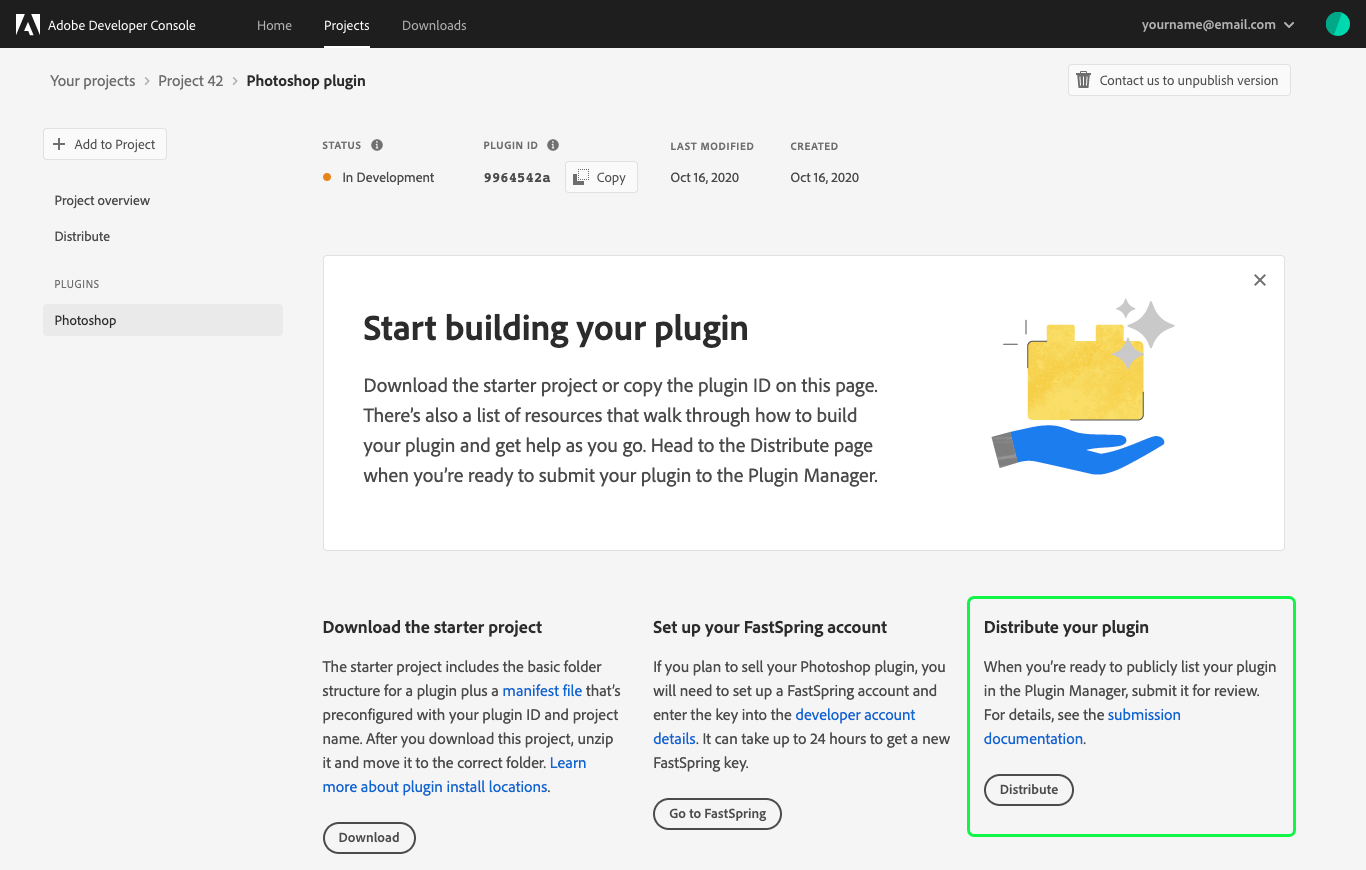
Task: Click 'Go to FastSpring'
Action: click(717, 813)
